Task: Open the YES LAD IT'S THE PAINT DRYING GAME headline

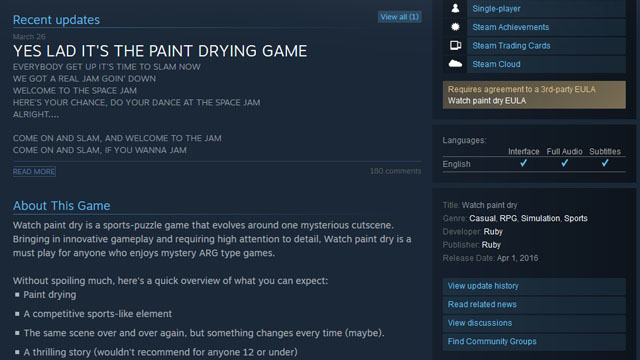Action: click(160, 51)
